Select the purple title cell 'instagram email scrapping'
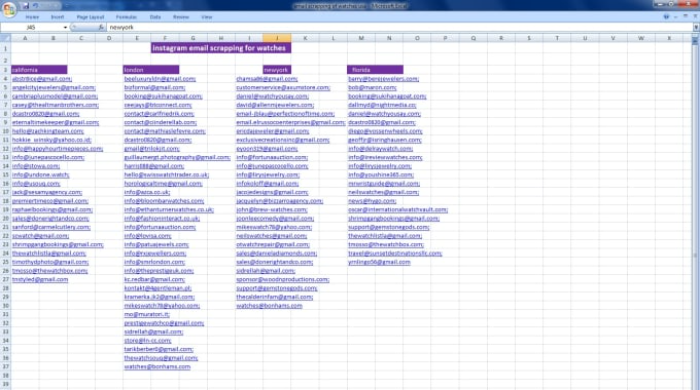The image size is (700, 390). [221, 48]
